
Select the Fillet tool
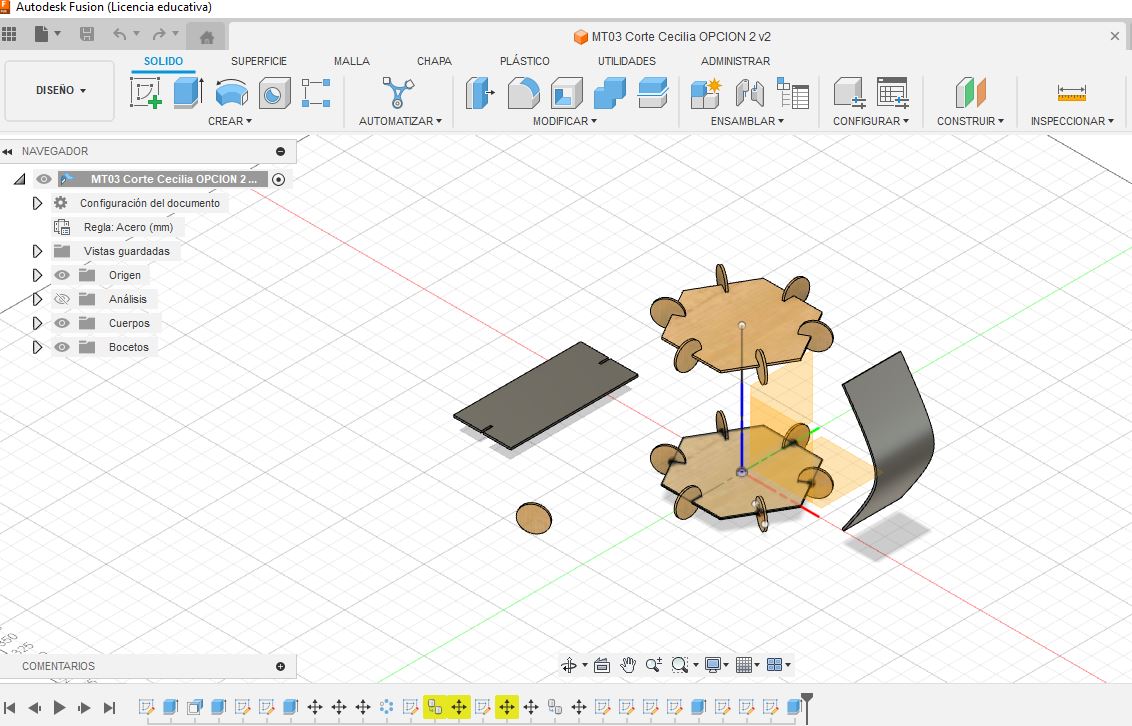523,93
